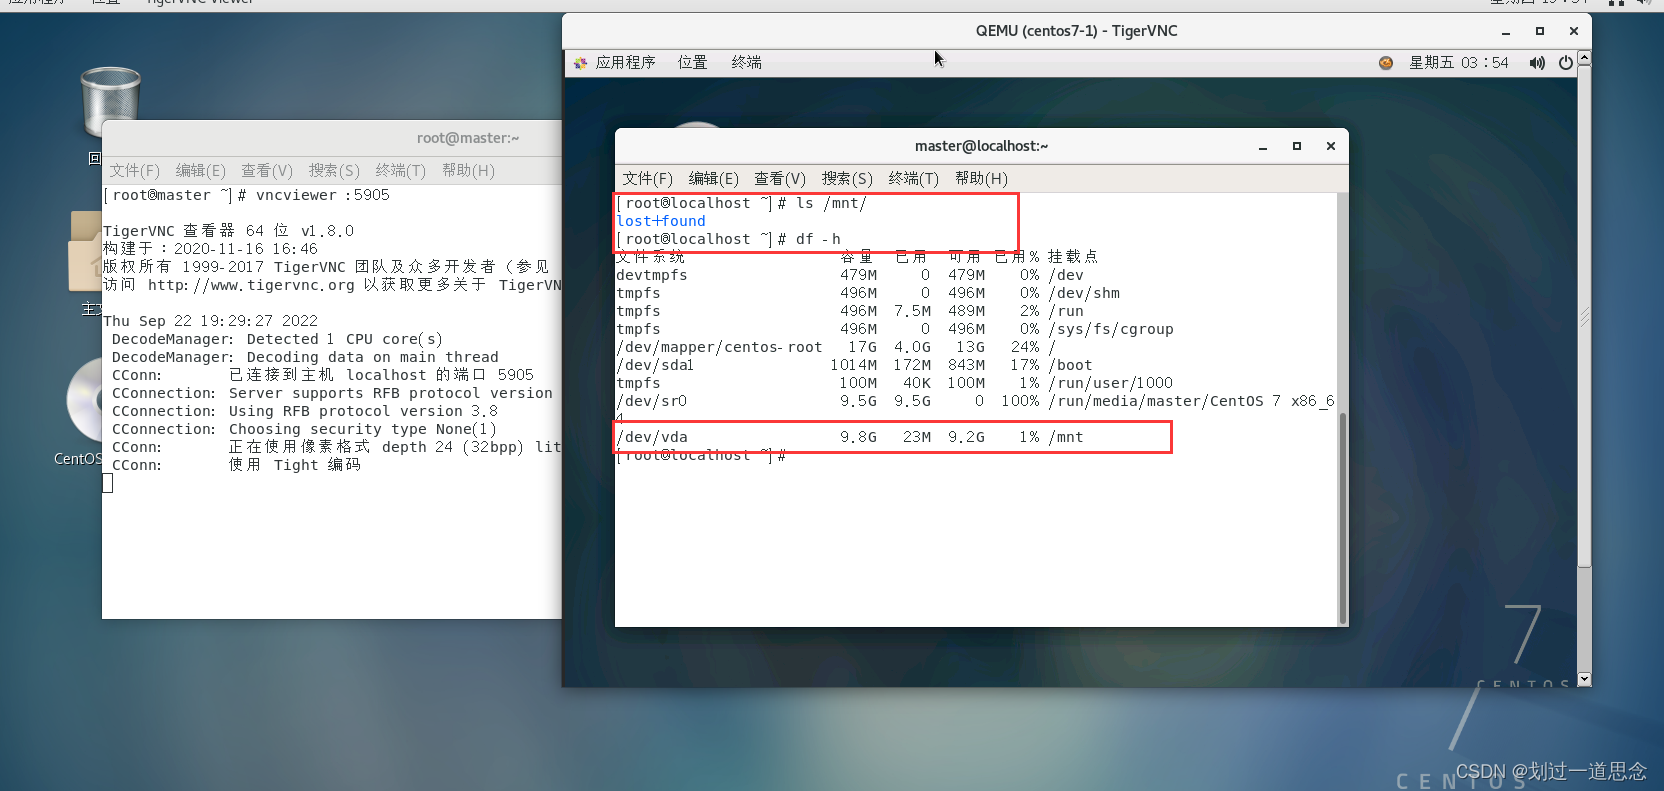Click the volume speaker icon in guest panel
This screenshot has width=1664, height=791.
[1537, 63]
